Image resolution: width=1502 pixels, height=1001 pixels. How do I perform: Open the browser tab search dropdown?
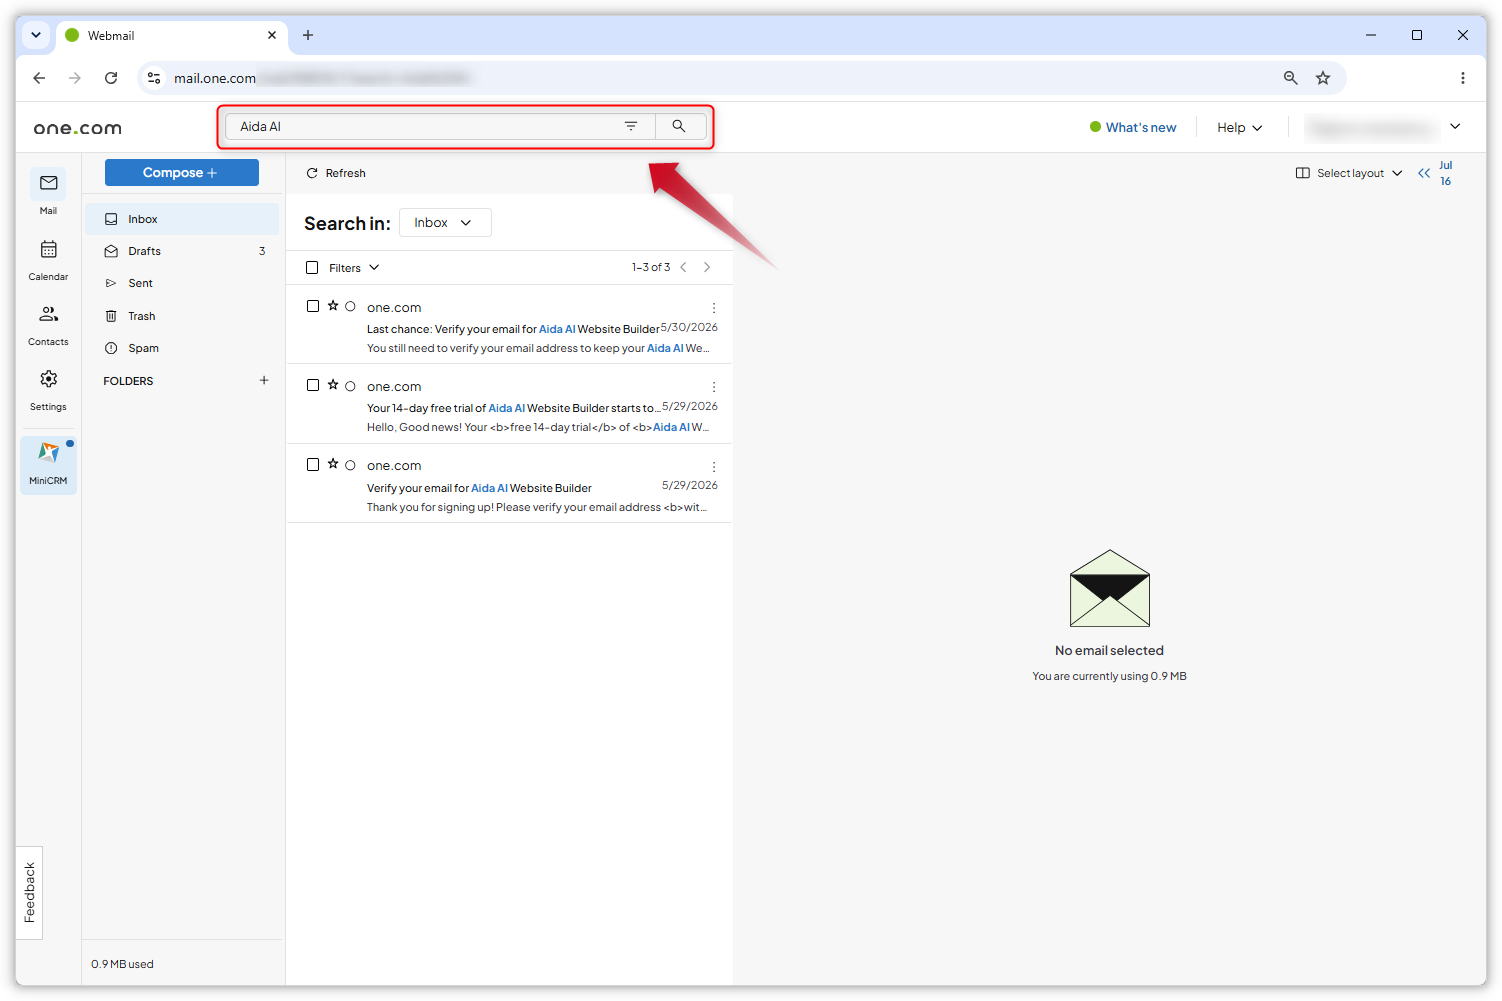(x=36, y=35)
